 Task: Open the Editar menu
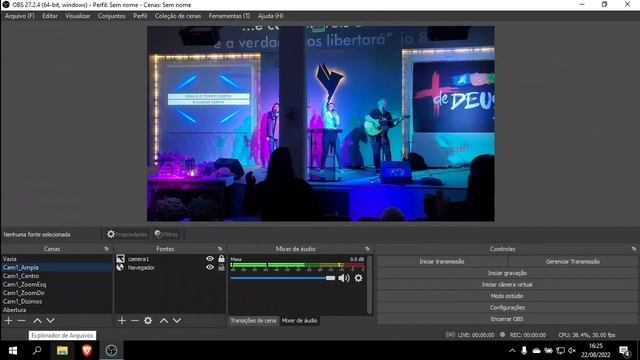pos(50,16)
